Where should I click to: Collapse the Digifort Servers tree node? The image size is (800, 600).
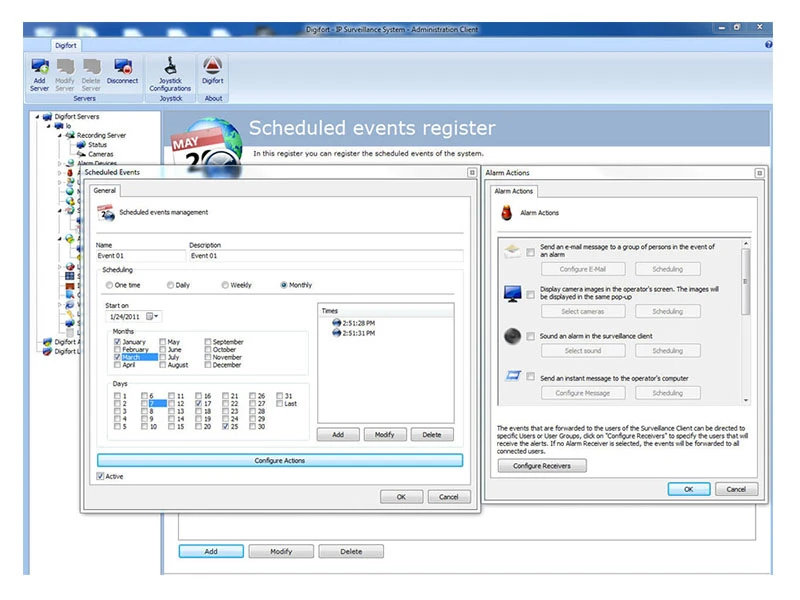coord(37,117)
